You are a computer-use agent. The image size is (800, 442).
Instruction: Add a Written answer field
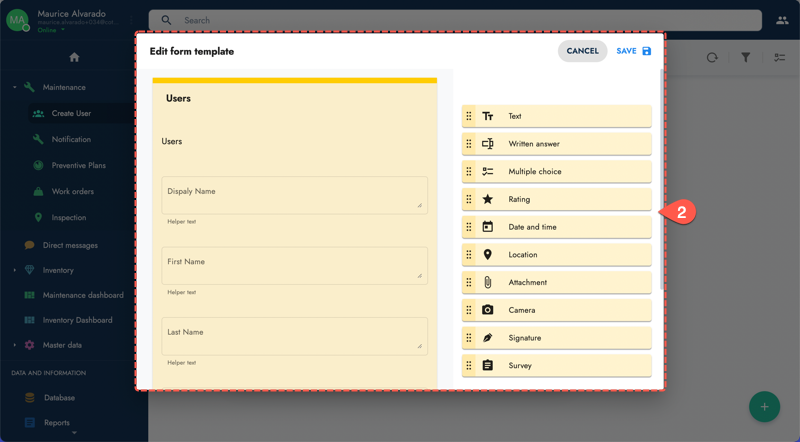pyautogui.click(x=557, y=144)
